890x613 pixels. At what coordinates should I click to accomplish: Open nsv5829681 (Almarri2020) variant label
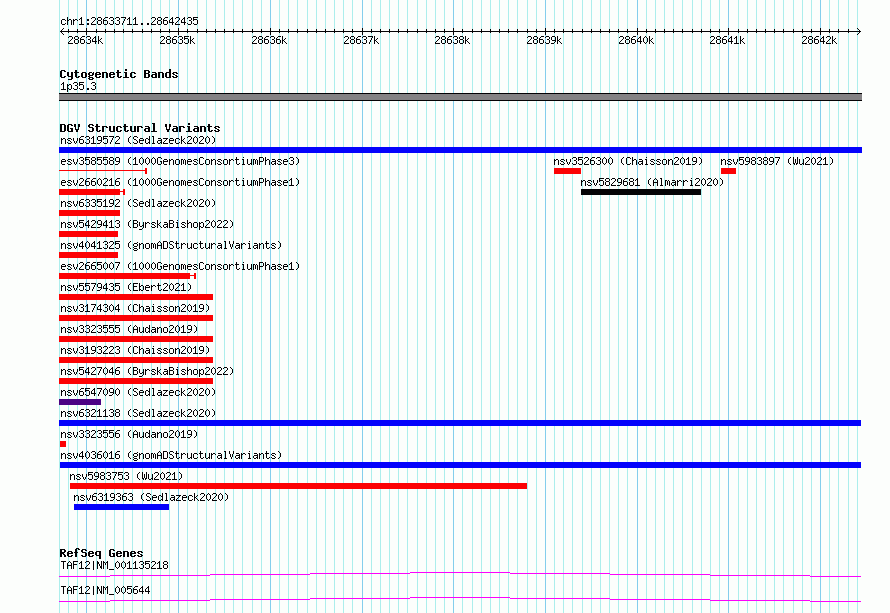tap(652, 182)
